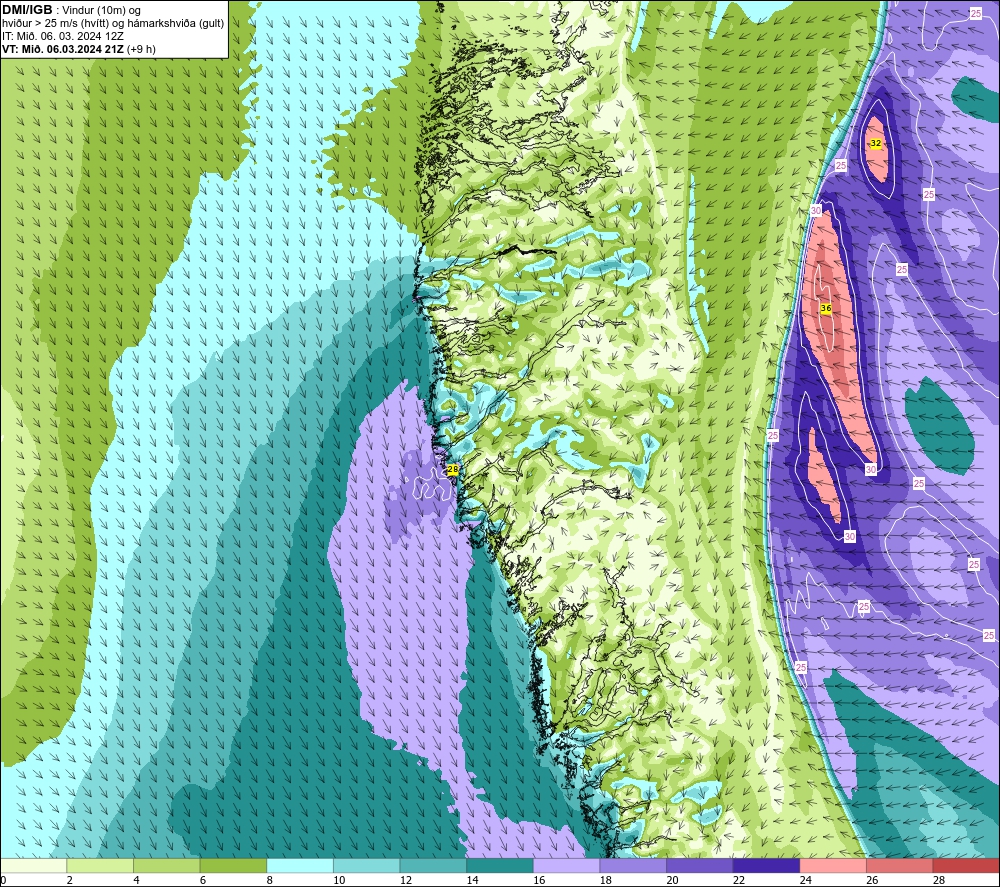Click the legend scale number 12
This screenshot has width=1000, height=887.
click(406, 880)
